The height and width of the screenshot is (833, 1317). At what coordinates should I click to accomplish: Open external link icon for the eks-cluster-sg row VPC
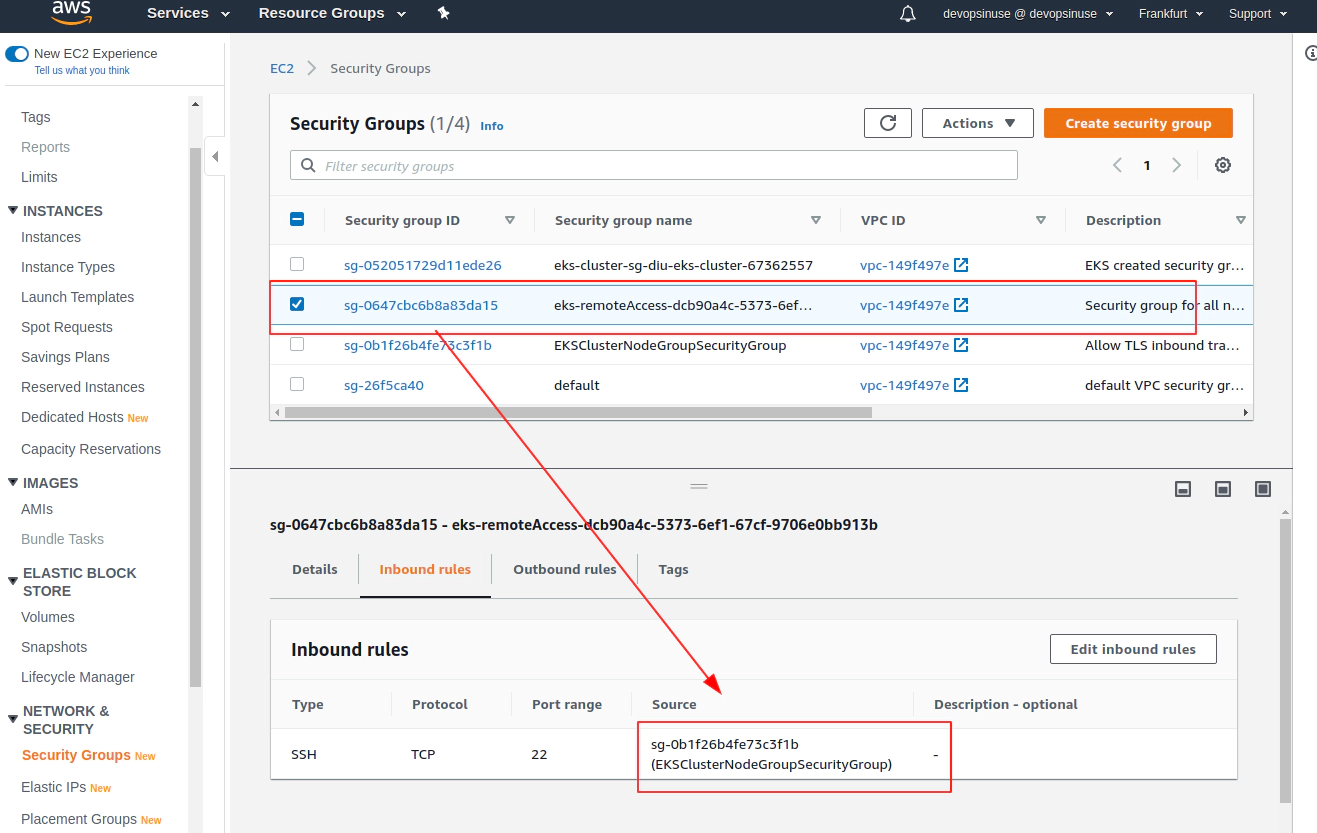(961, 265)
